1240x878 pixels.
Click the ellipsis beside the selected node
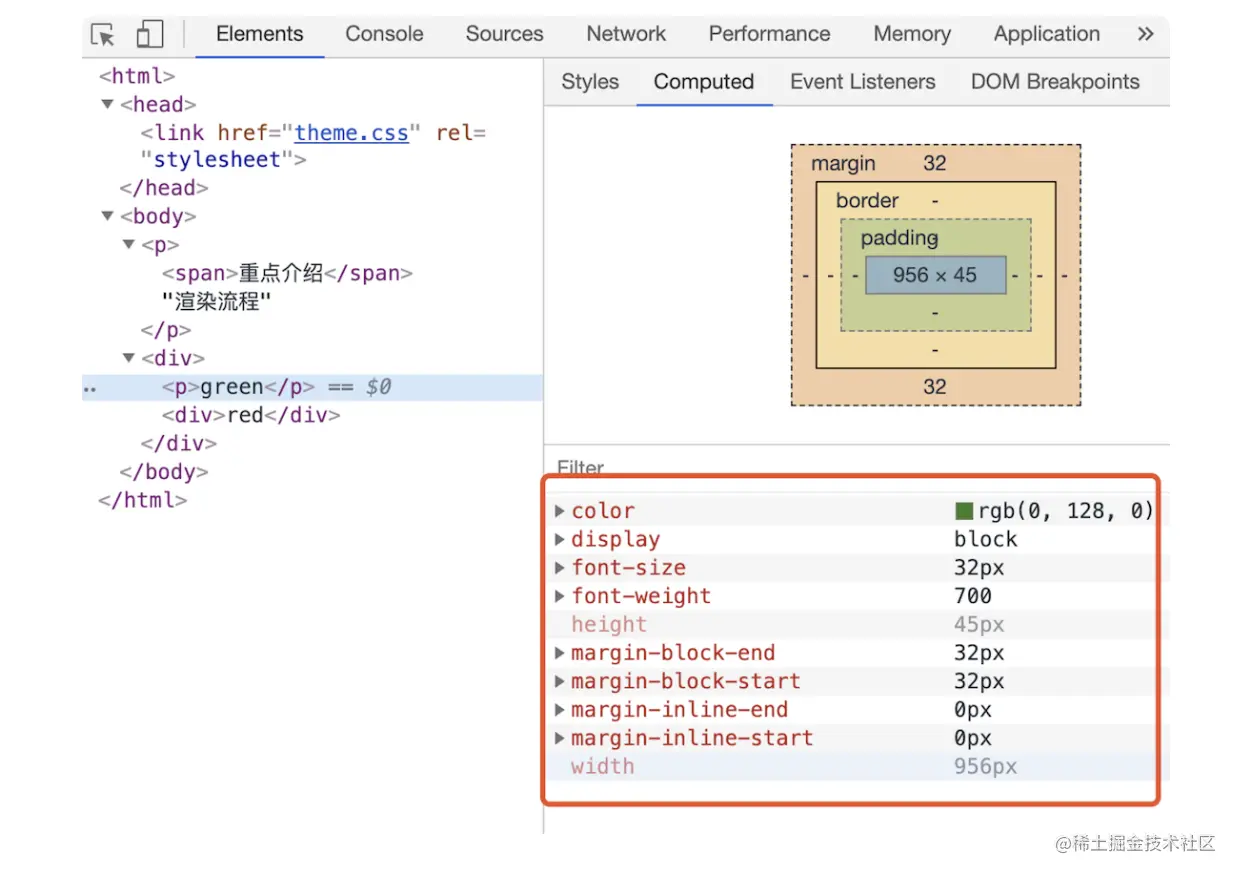pyautogui.click(x=90, y=388)
